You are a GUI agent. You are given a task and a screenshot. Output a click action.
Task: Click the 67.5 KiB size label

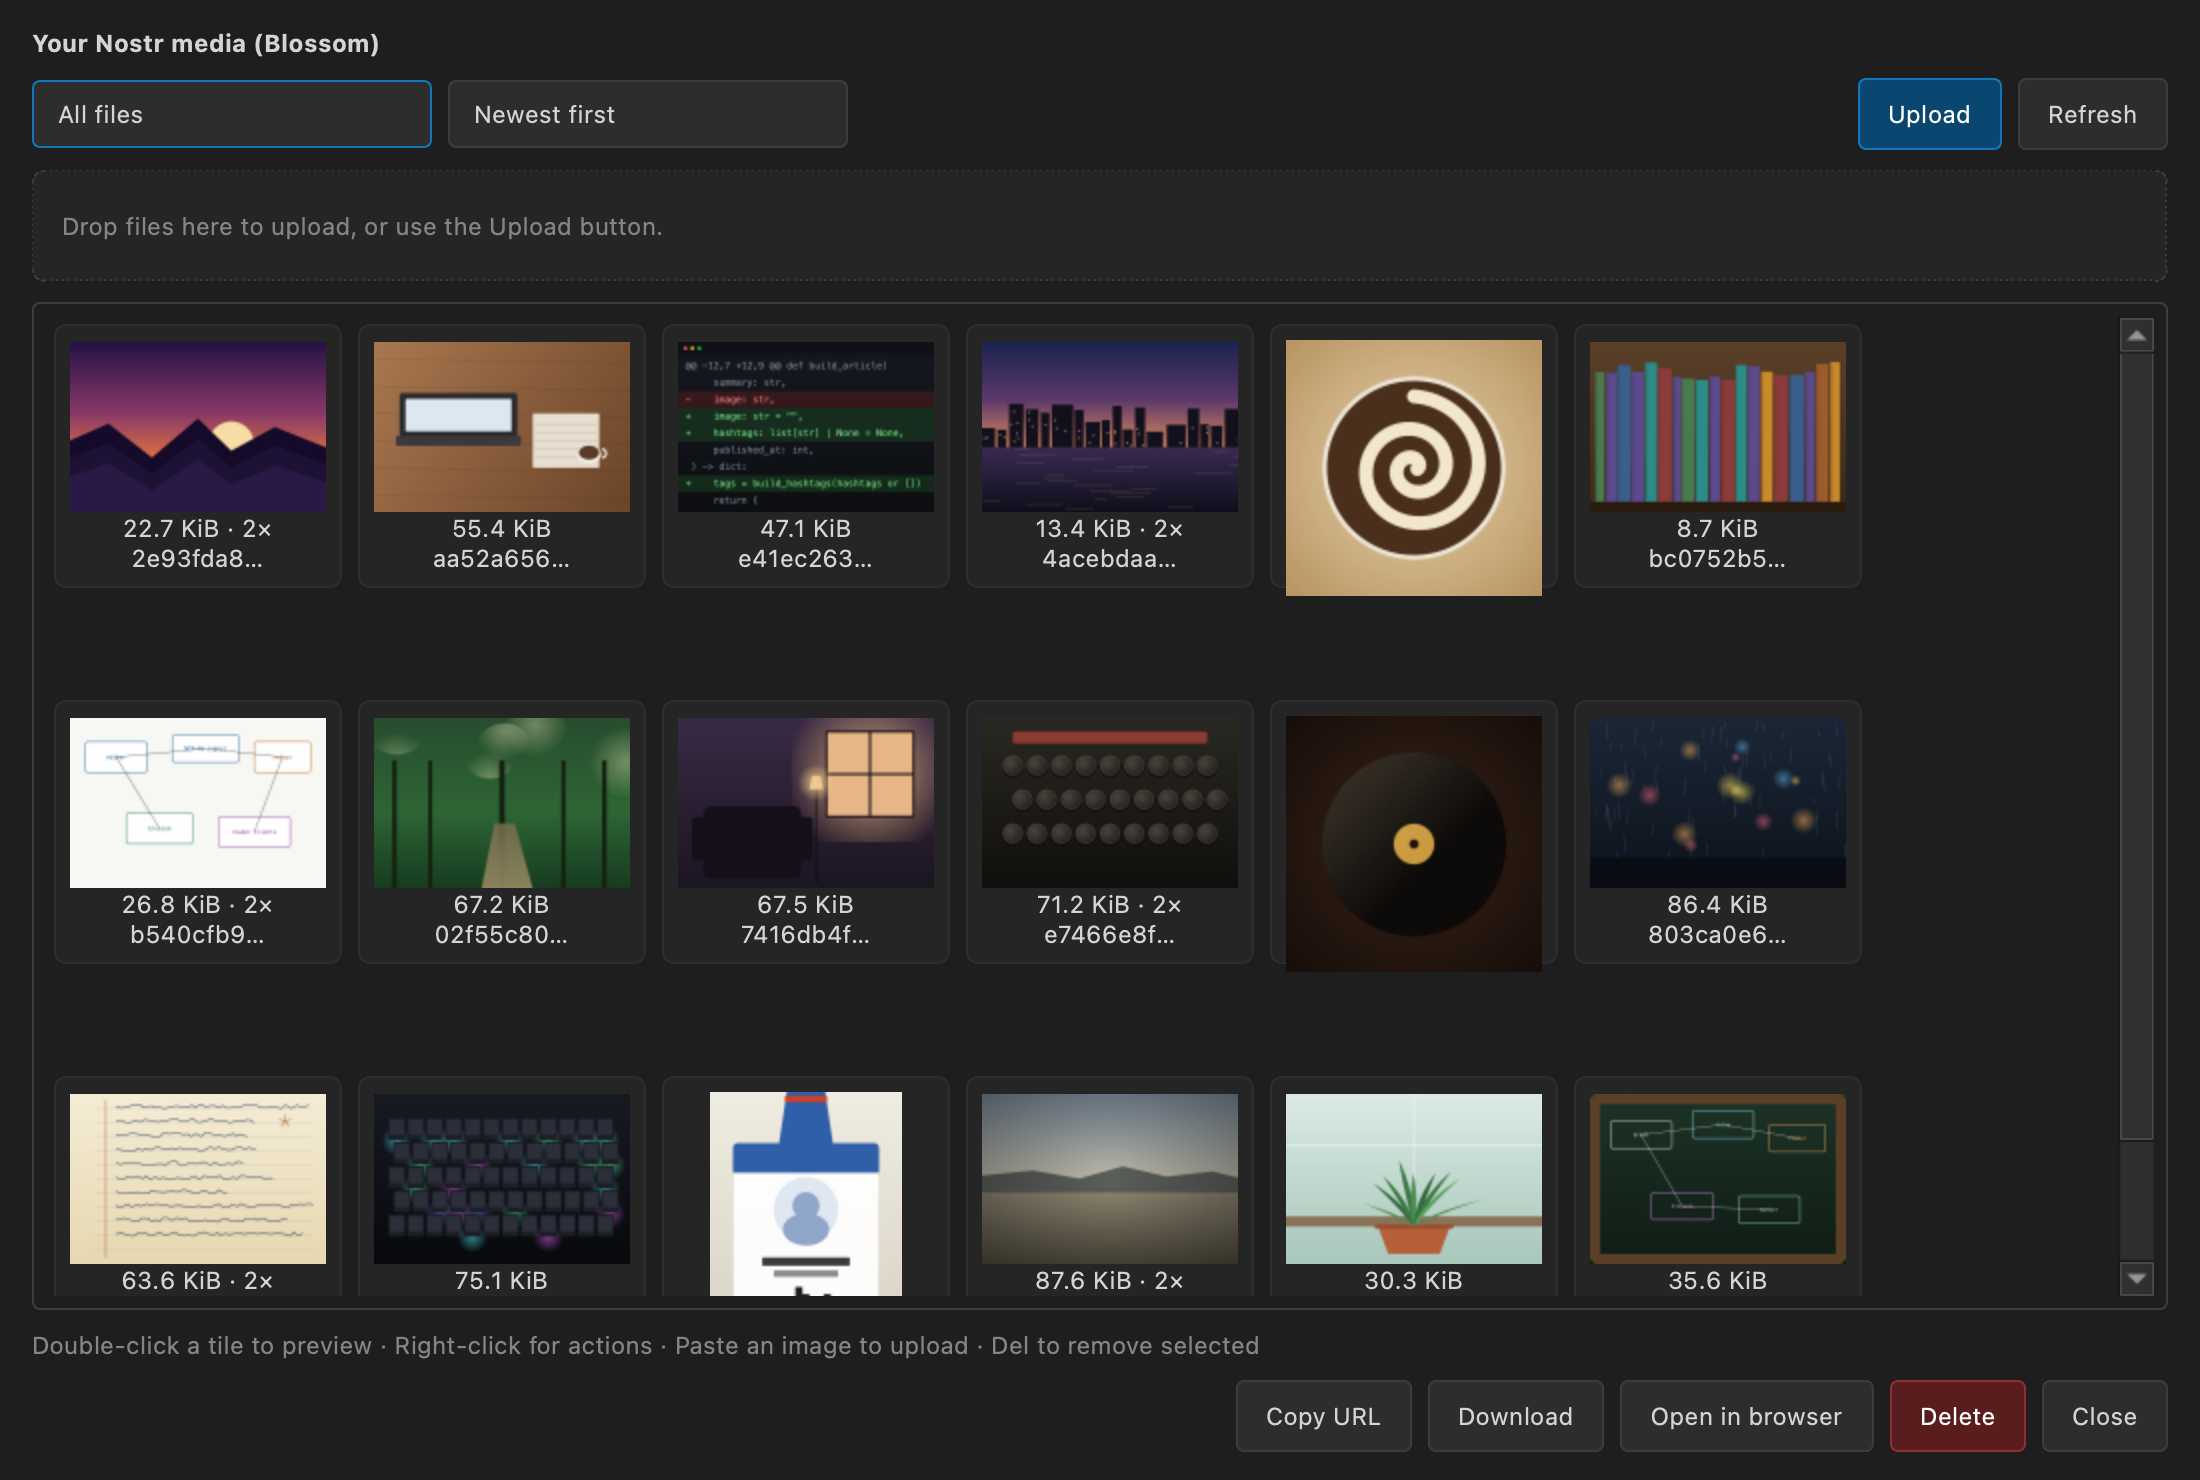pos(806,905)
